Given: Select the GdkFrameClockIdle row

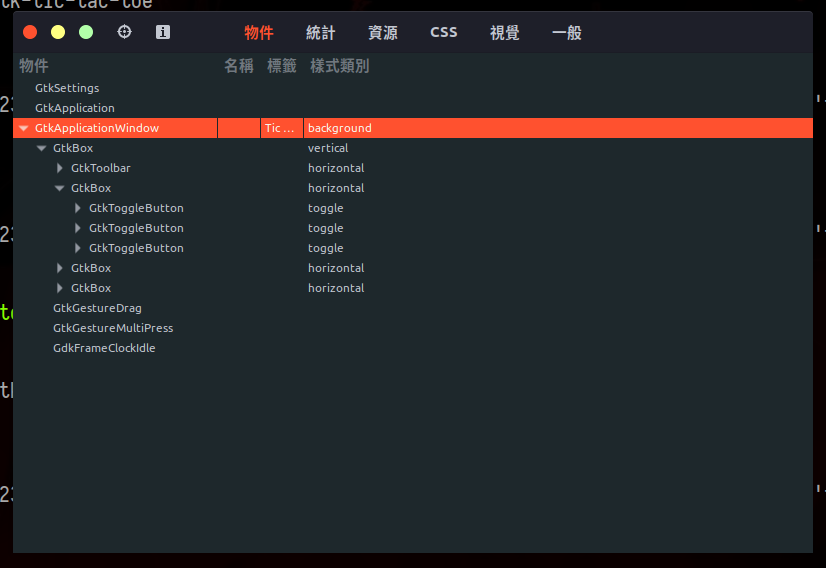Looking at the screenshot, I should coord(104,348).
